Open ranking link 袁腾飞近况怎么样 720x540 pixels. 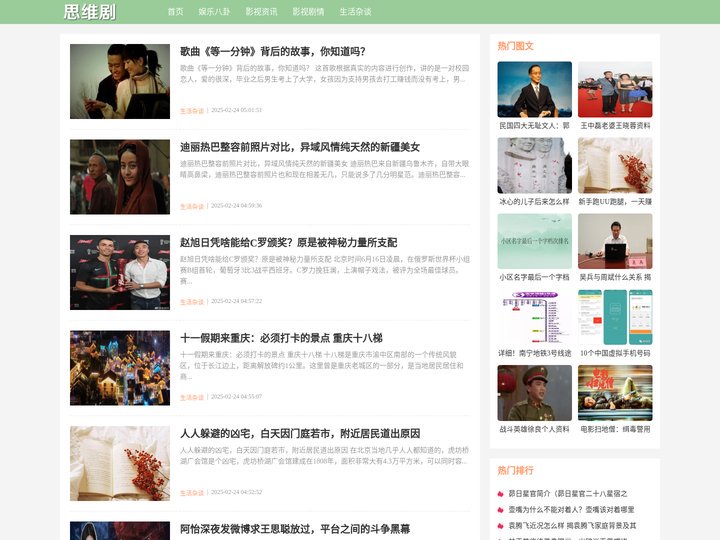point(572,526)
